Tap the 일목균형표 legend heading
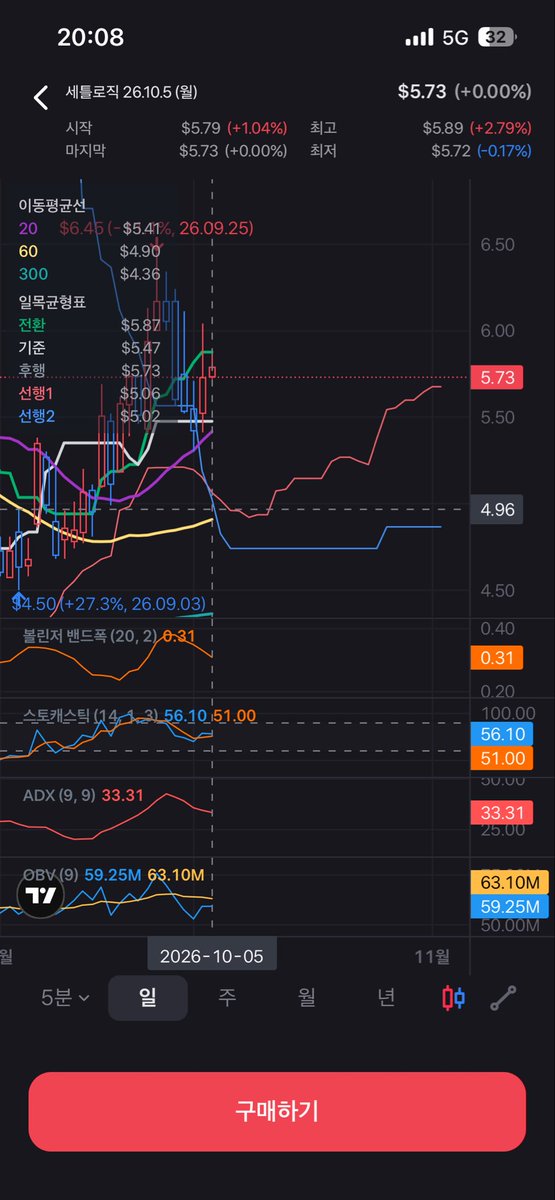 [x=52, y=302]
